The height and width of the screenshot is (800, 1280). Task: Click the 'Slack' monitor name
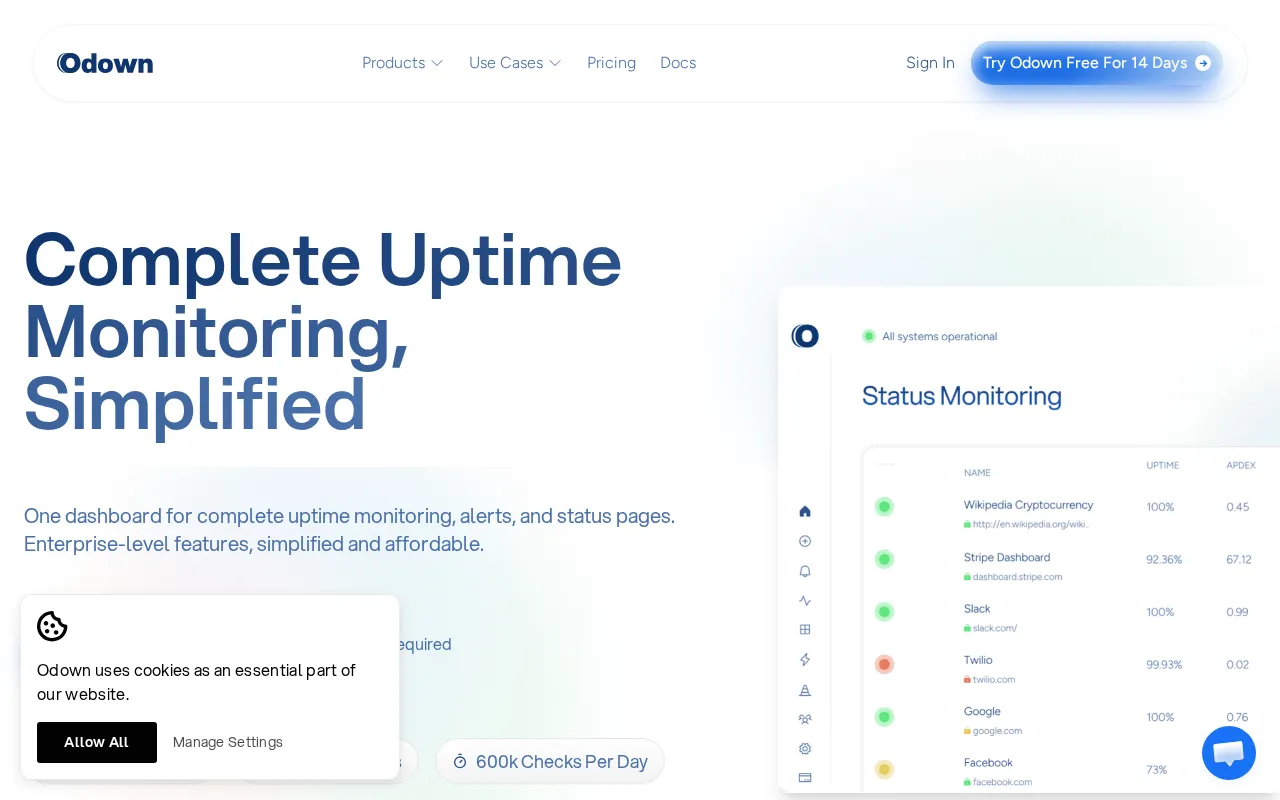[977, 608]
